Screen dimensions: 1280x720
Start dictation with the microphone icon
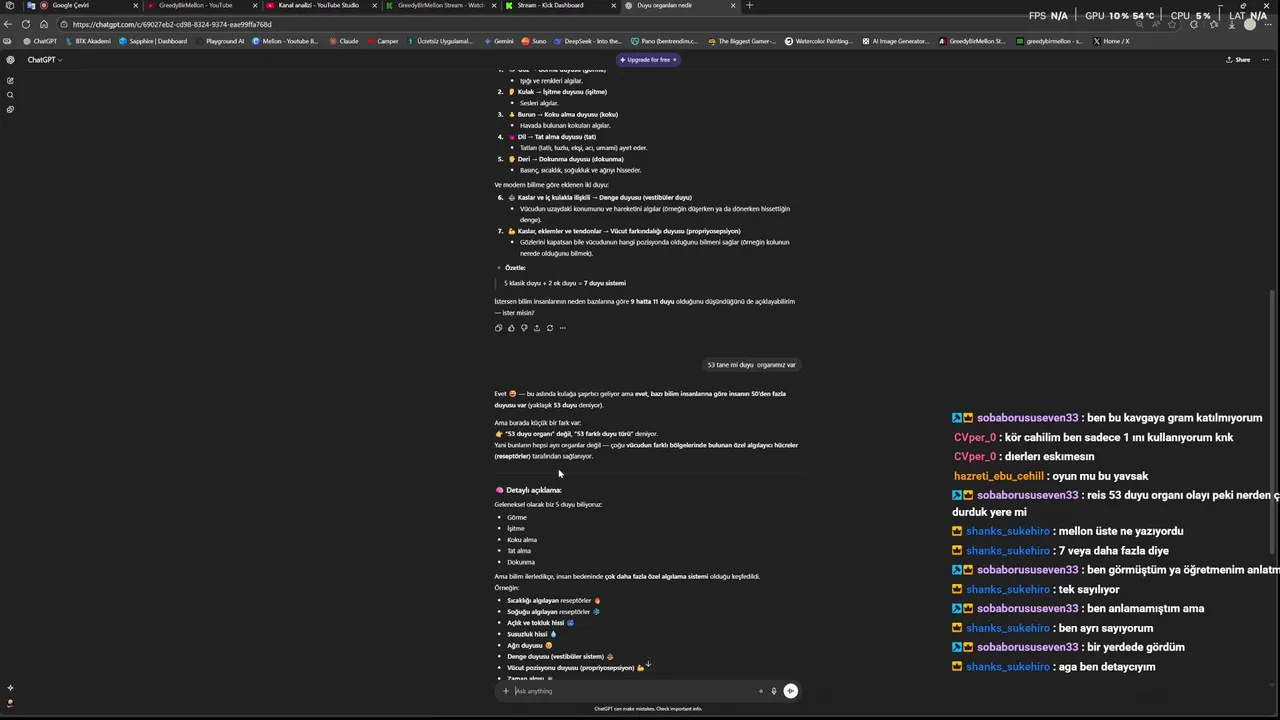773,691
